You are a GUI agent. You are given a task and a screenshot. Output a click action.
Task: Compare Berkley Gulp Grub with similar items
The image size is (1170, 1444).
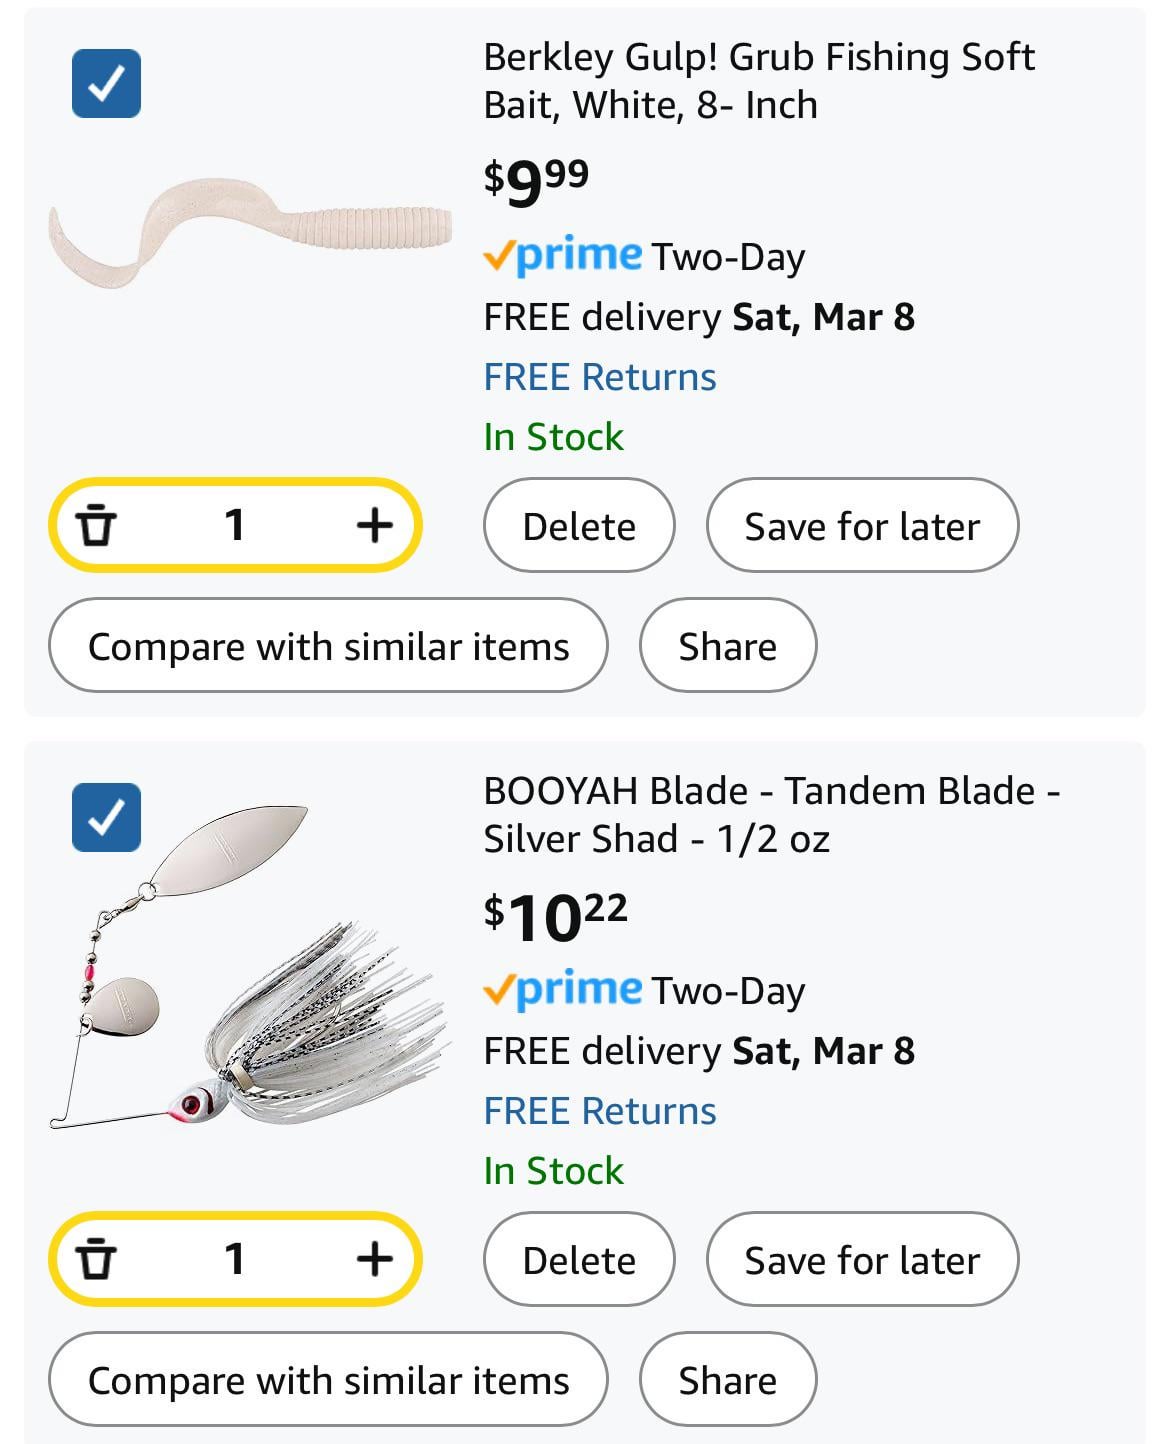tap(328, 646)
